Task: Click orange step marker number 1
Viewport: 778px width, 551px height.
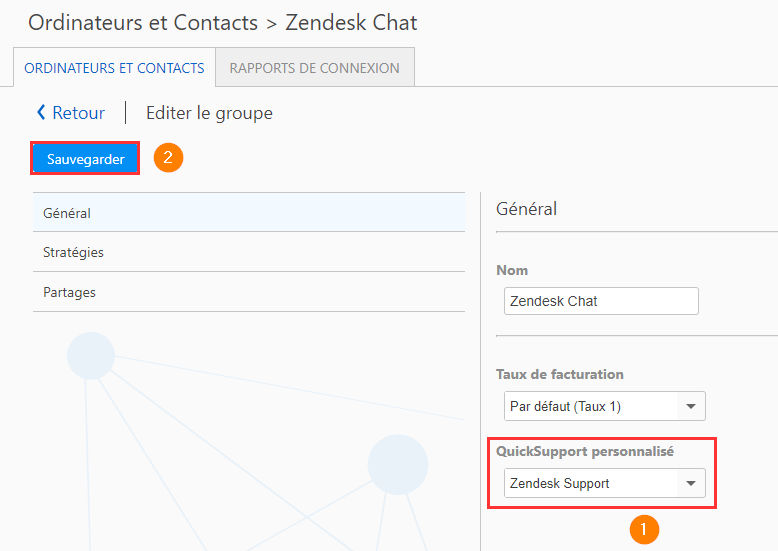Action: click(644, 530)
